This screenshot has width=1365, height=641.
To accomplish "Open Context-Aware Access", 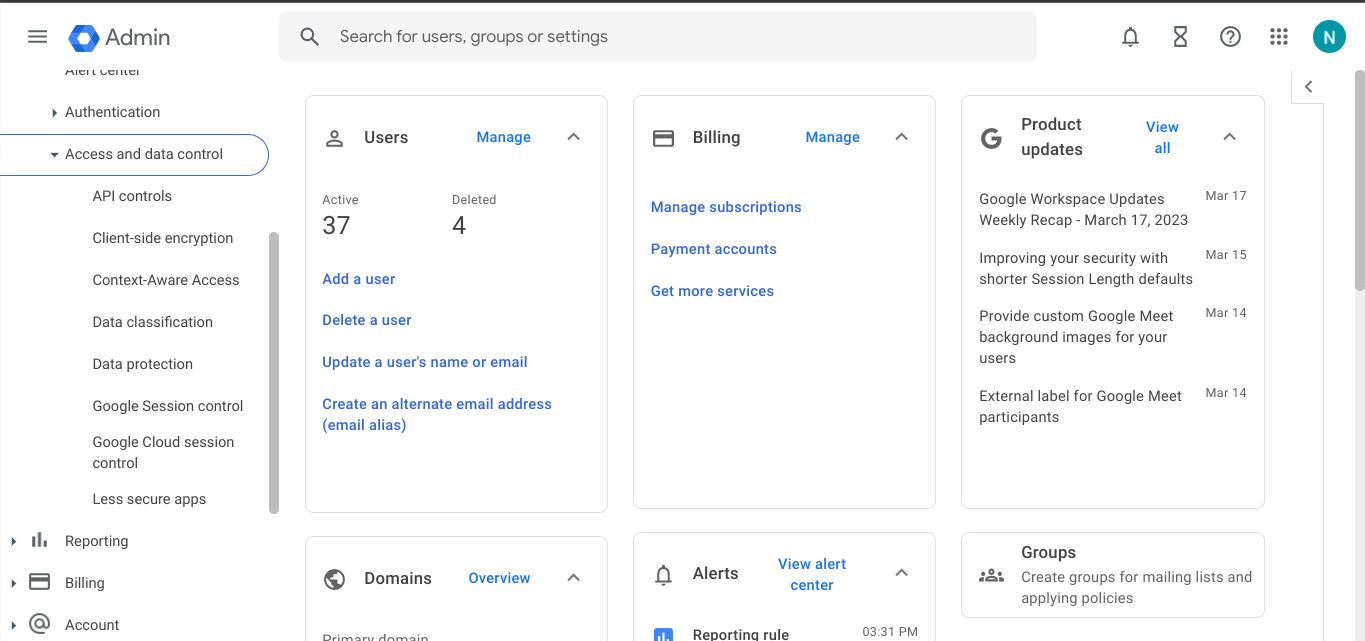I will pos(166,280).
